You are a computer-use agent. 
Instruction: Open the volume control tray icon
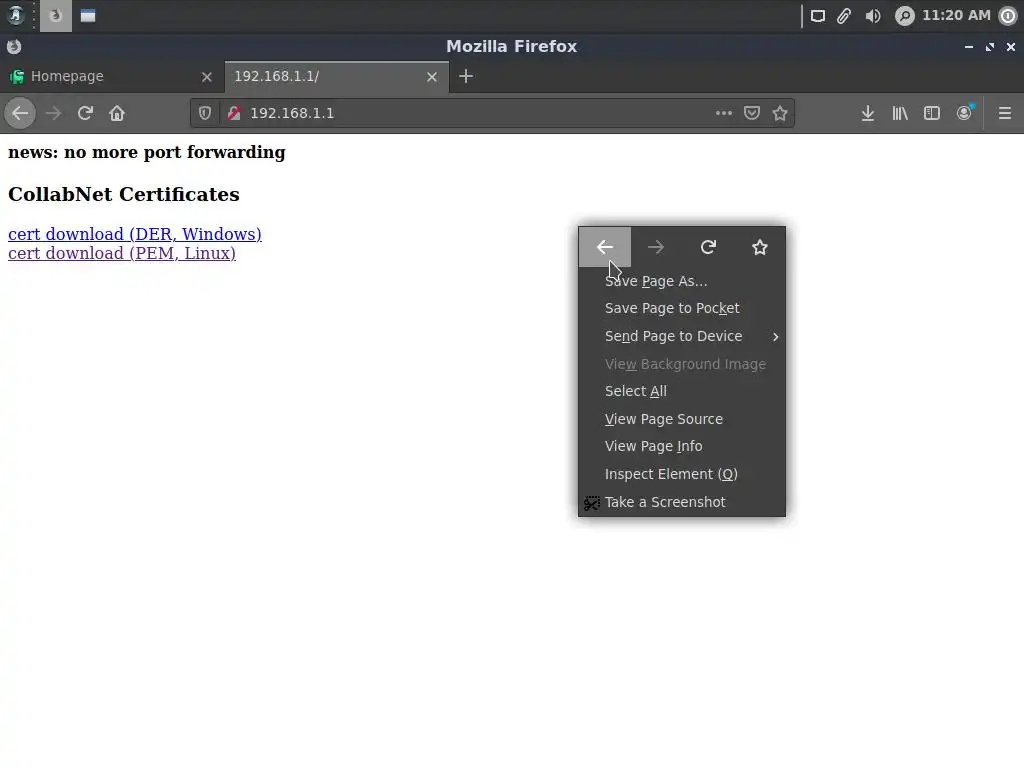(872, 16)
